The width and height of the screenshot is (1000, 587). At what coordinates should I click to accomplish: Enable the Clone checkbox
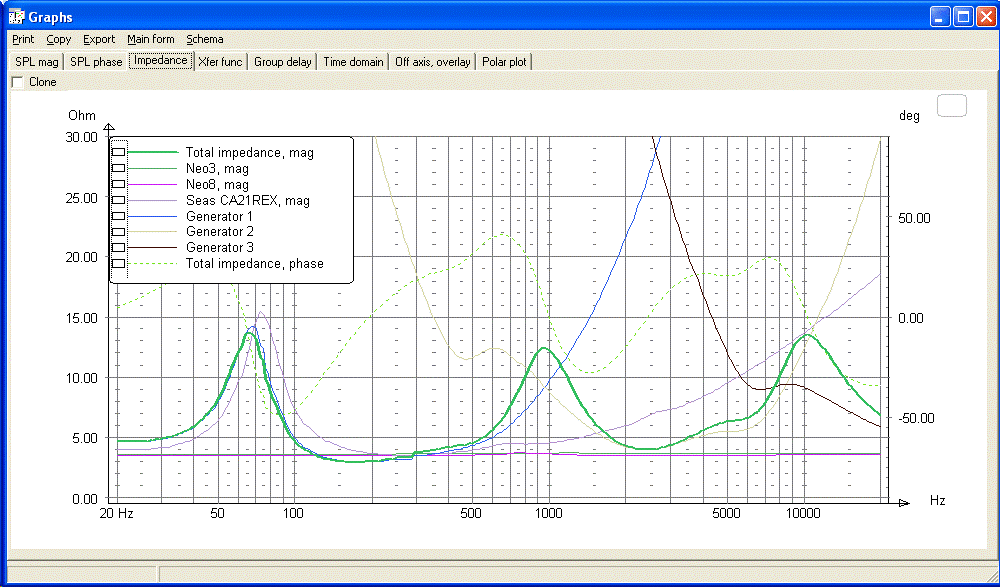tap(18, 82)
